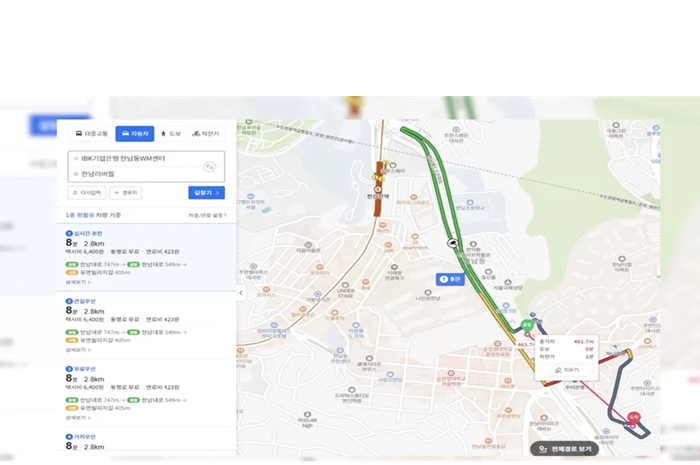Viewport: 700px width, 465px height.
Task: Click the 연료비 423원 text in route 1
Action: pos(162,252)
